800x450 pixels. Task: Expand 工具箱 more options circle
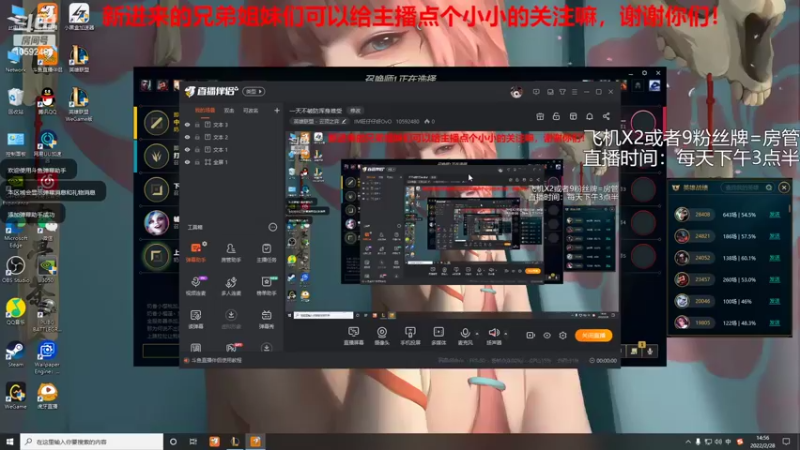(273, 227)
